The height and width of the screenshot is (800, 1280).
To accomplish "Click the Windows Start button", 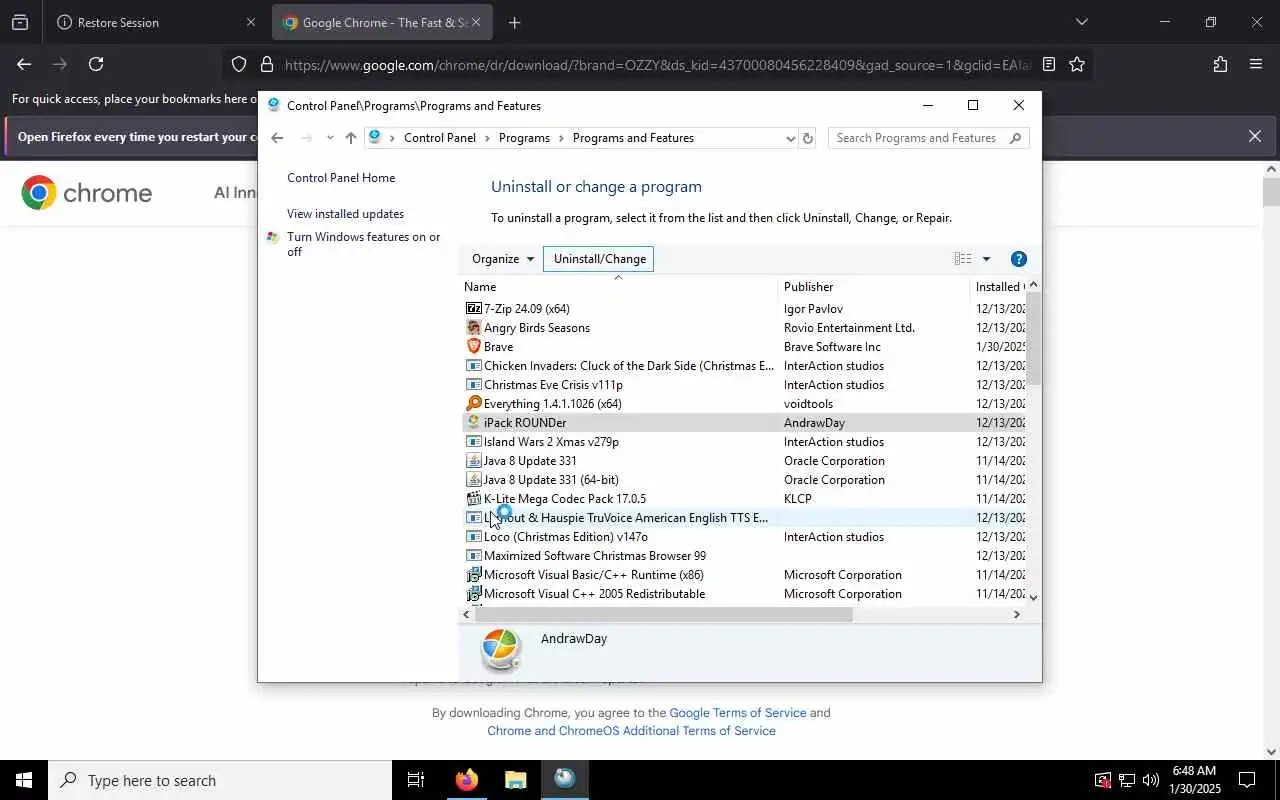I will (24, 780).
